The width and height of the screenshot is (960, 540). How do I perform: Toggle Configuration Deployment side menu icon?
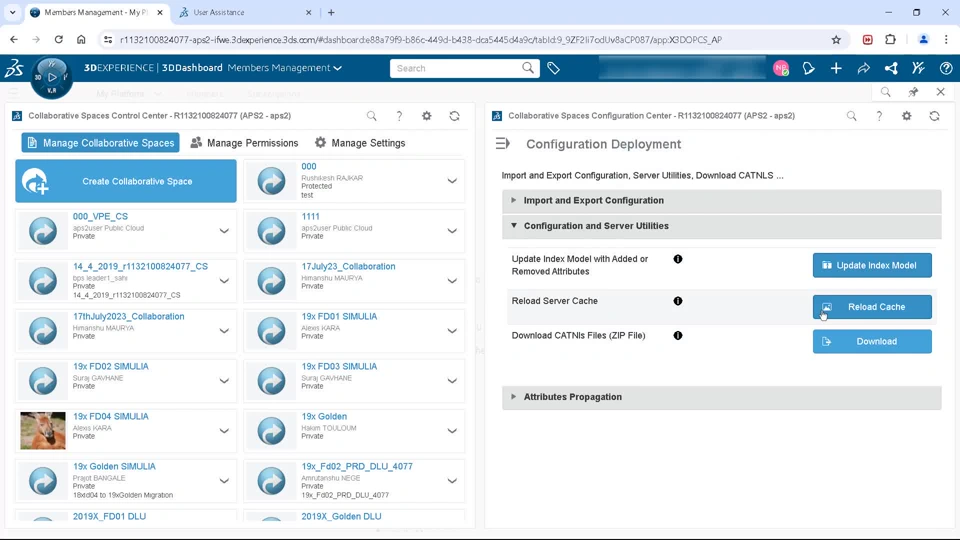pyautogui.click(x=503, y=143)
